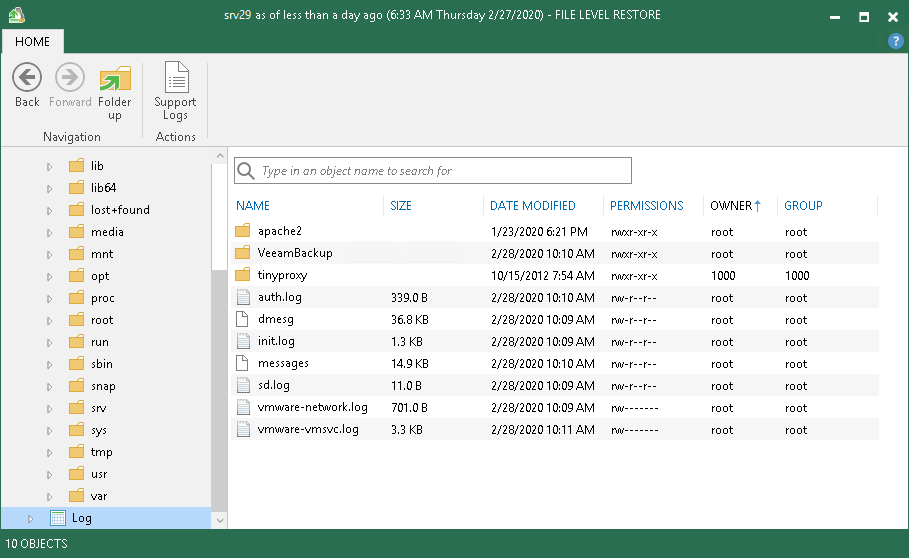Expand the opt folder node
This screenshot has width=909, height=558.
[x=49, y=276]
